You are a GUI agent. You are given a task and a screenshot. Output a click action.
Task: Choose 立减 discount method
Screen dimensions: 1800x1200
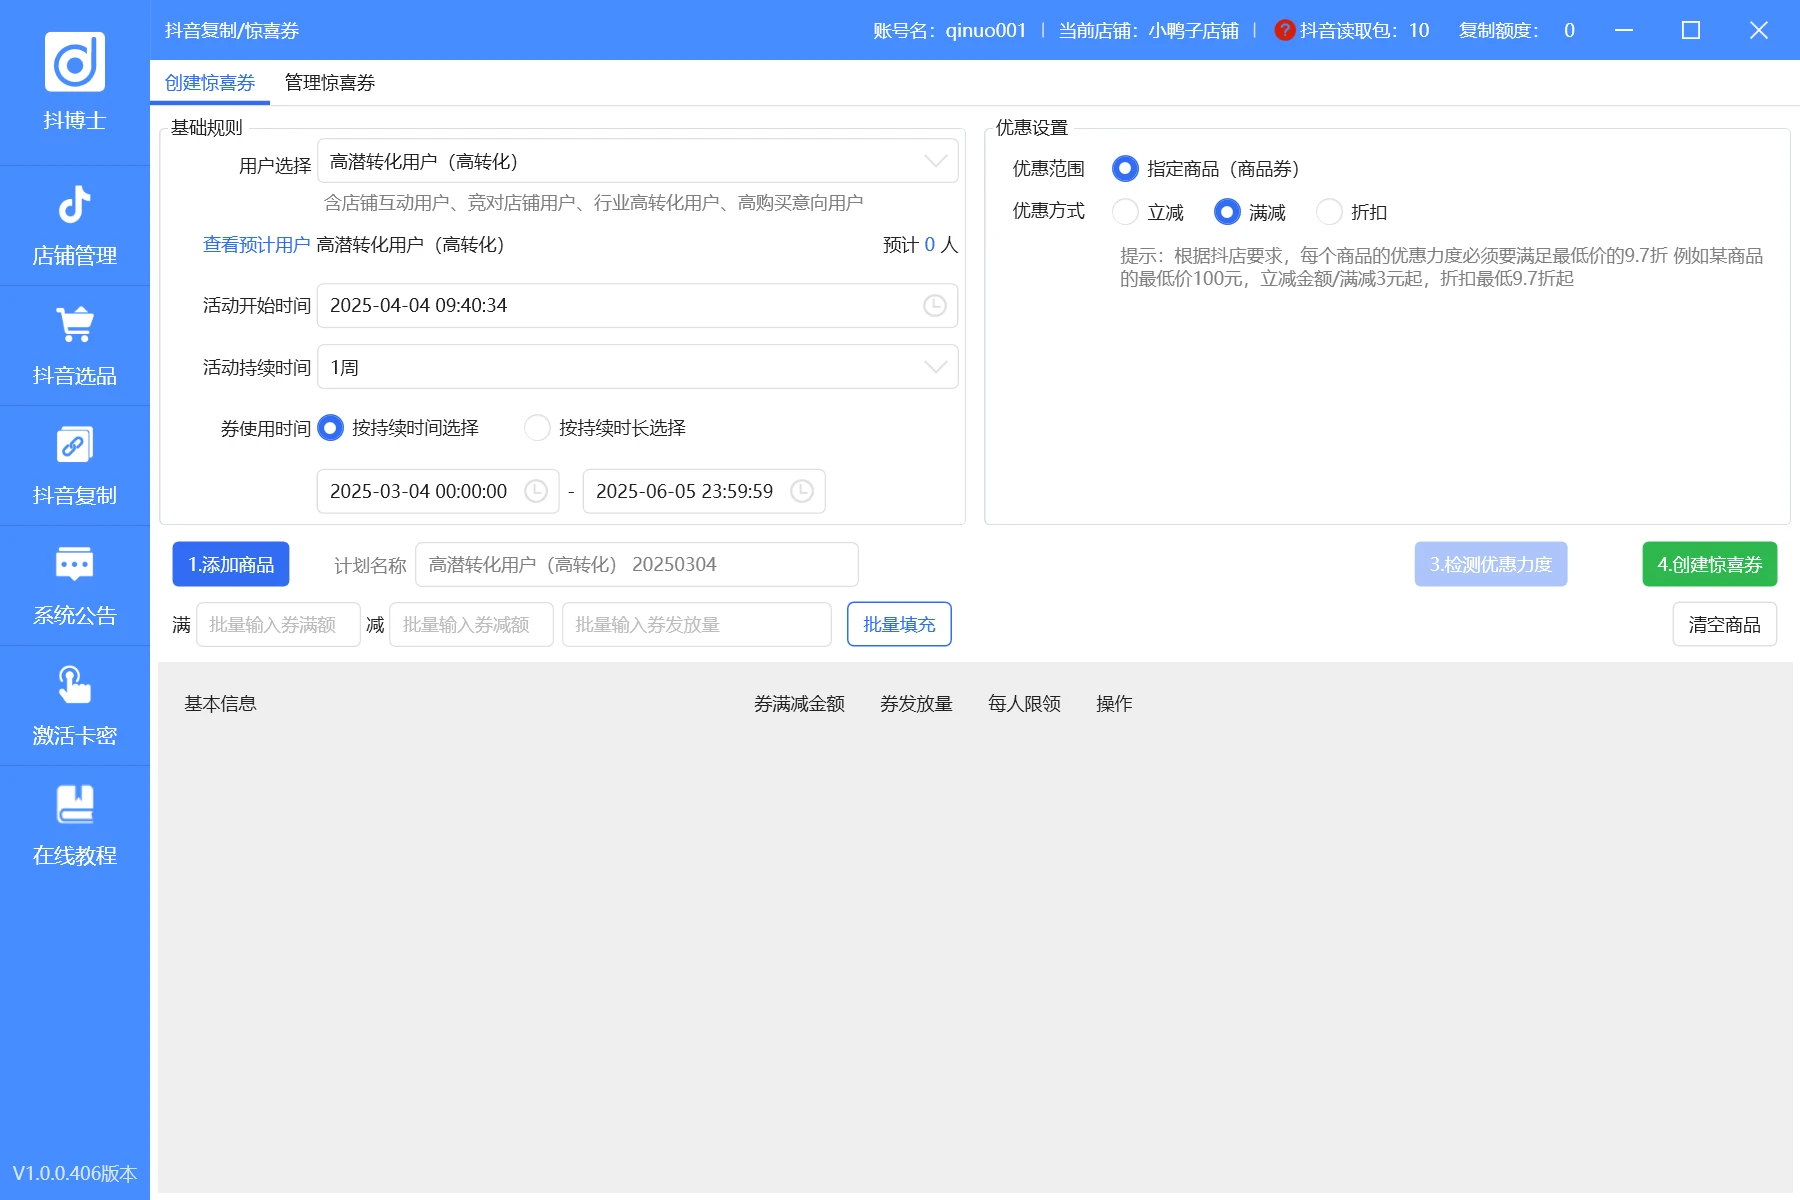coord(1125,212)
